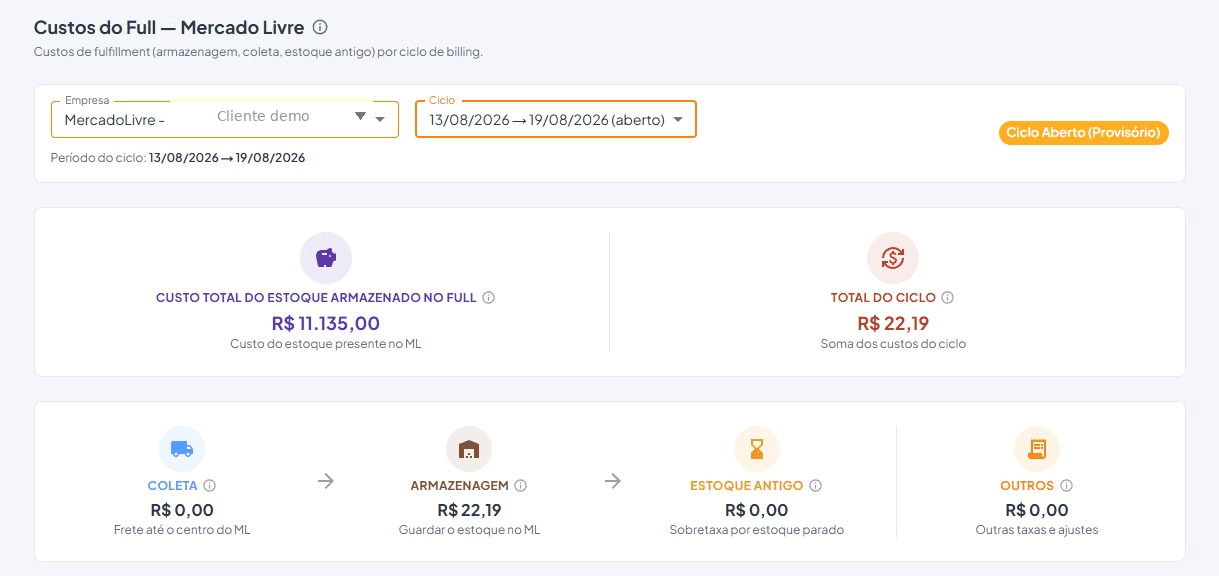Click the Total do Ciclo money cycle icon
This screenshot has height=576, width=1219.
pyautogui.click(x=893, y=258)
